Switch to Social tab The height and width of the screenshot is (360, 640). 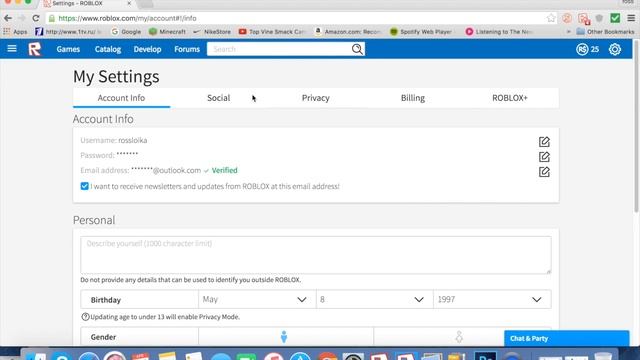pos(218,98)
